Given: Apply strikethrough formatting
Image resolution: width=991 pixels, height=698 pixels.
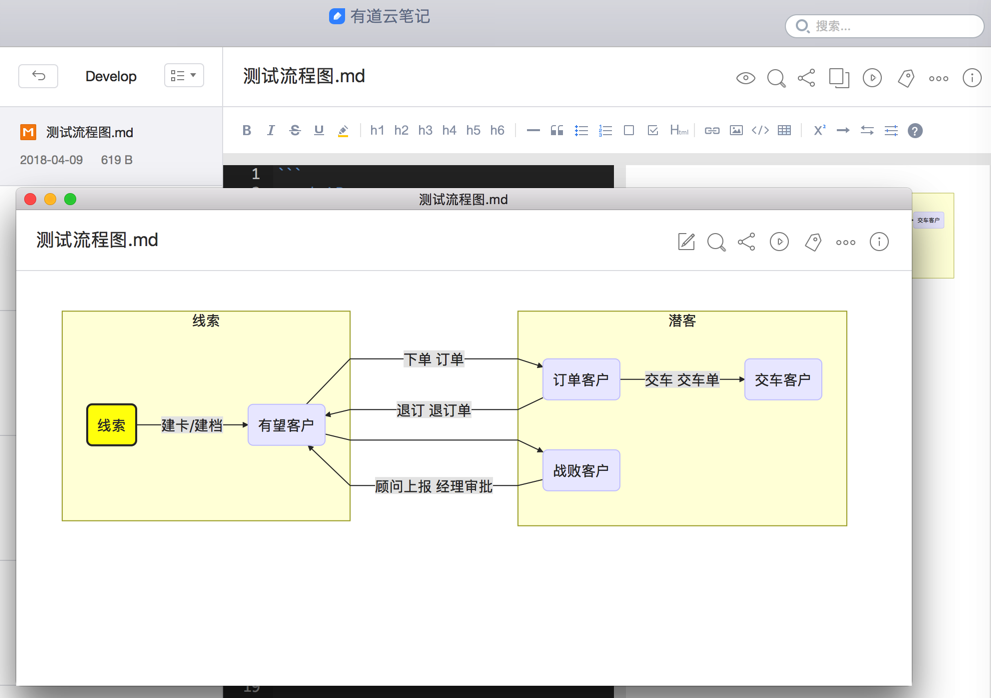Looking at the screenshot, I should point(295,130).
